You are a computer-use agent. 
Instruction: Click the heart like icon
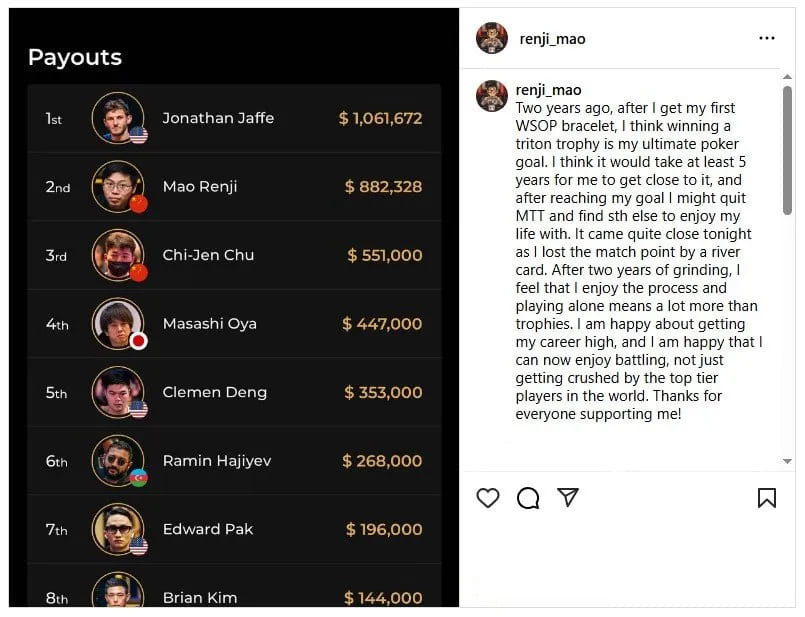pos(488,498)
